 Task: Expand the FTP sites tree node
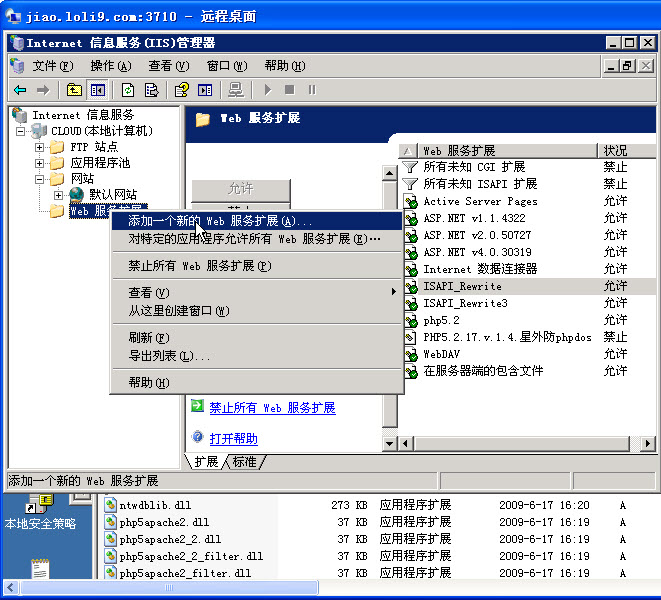click(x=40, y=147)
